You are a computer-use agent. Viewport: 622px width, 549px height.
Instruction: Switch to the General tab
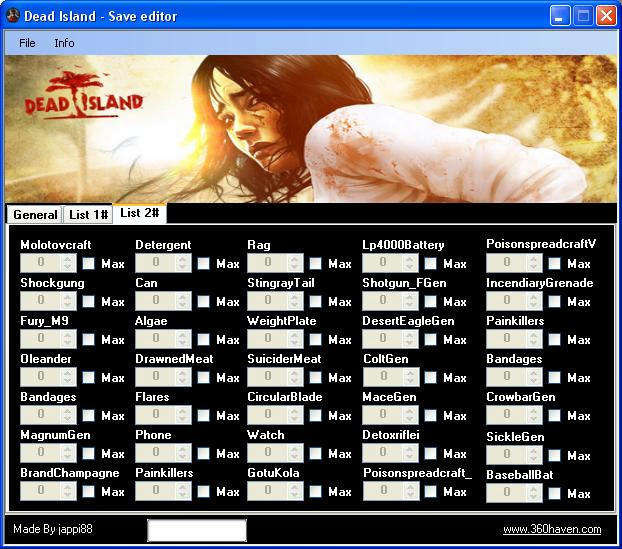pos(35,215)
